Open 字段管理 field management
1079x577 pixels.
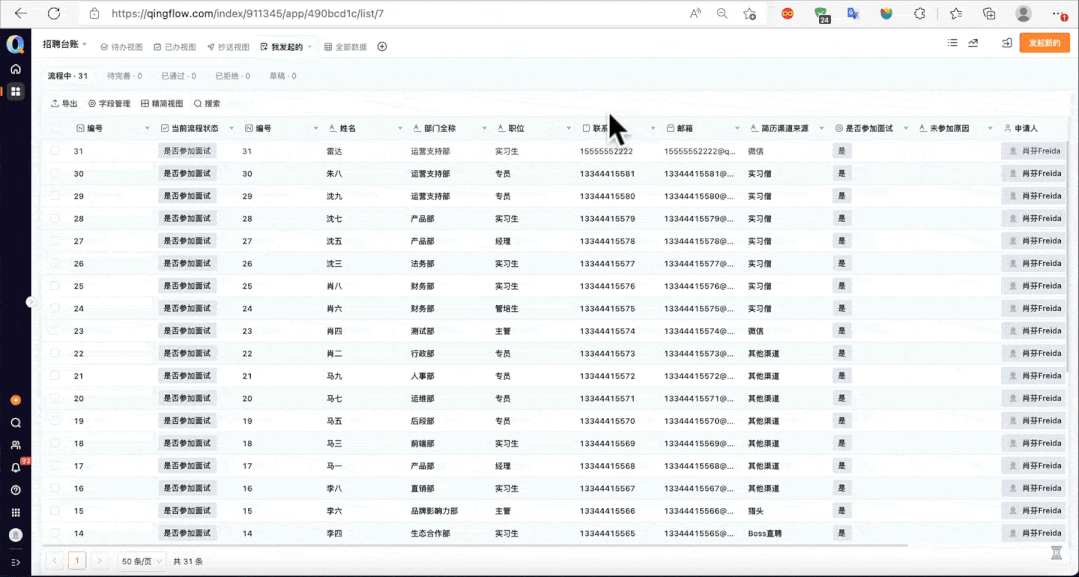(x=109, y=103)
